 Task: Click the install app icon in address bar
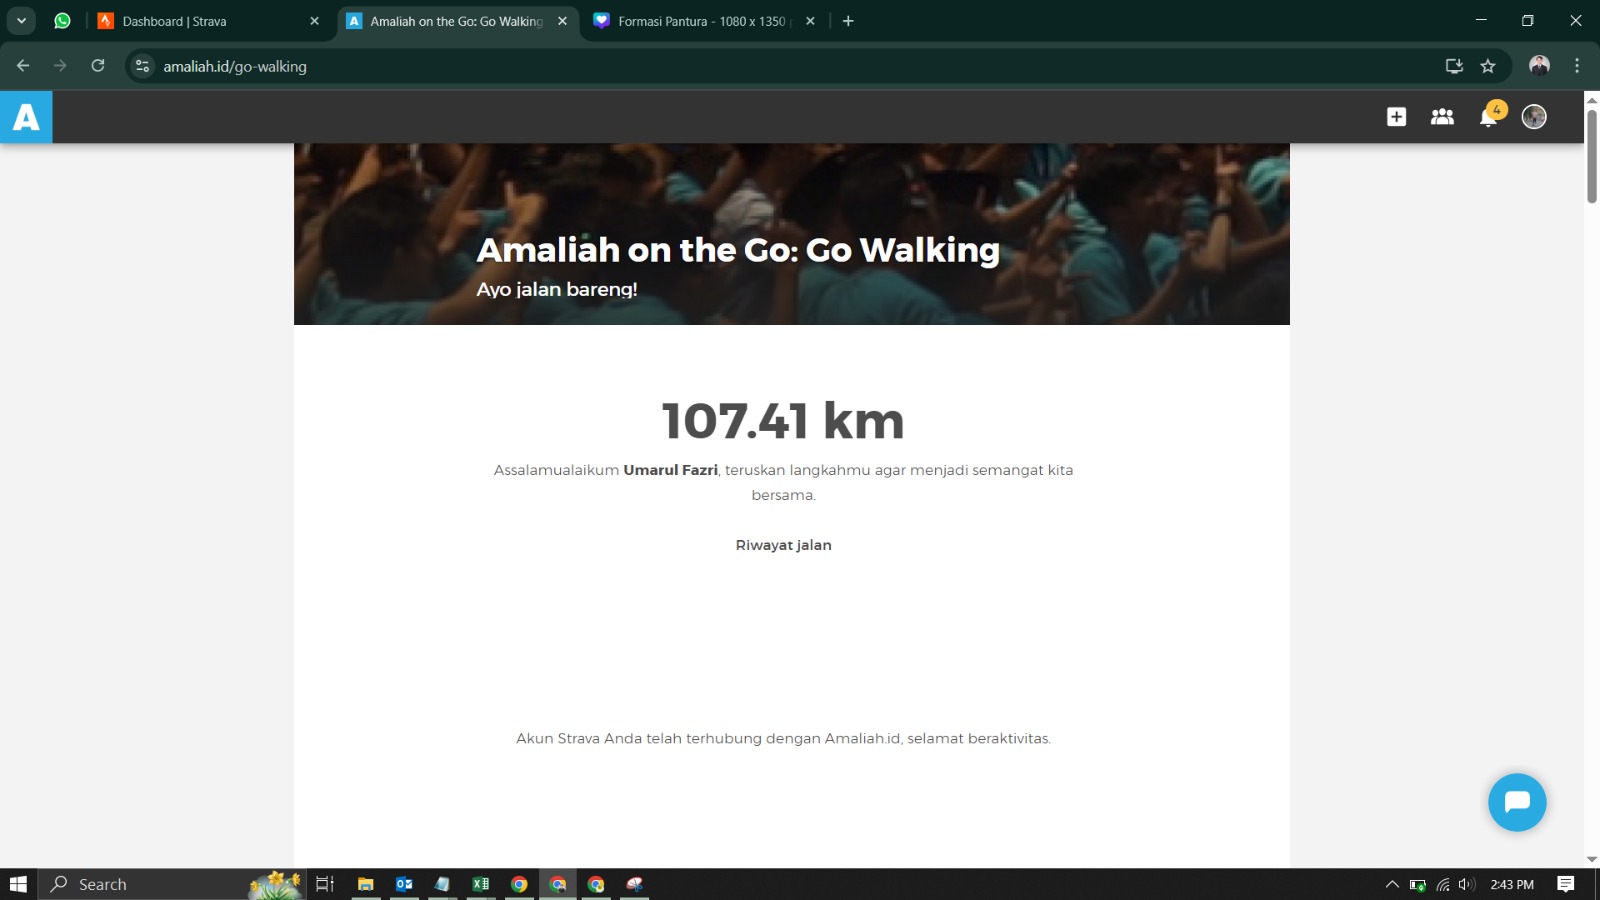[x=1454, y=66]
